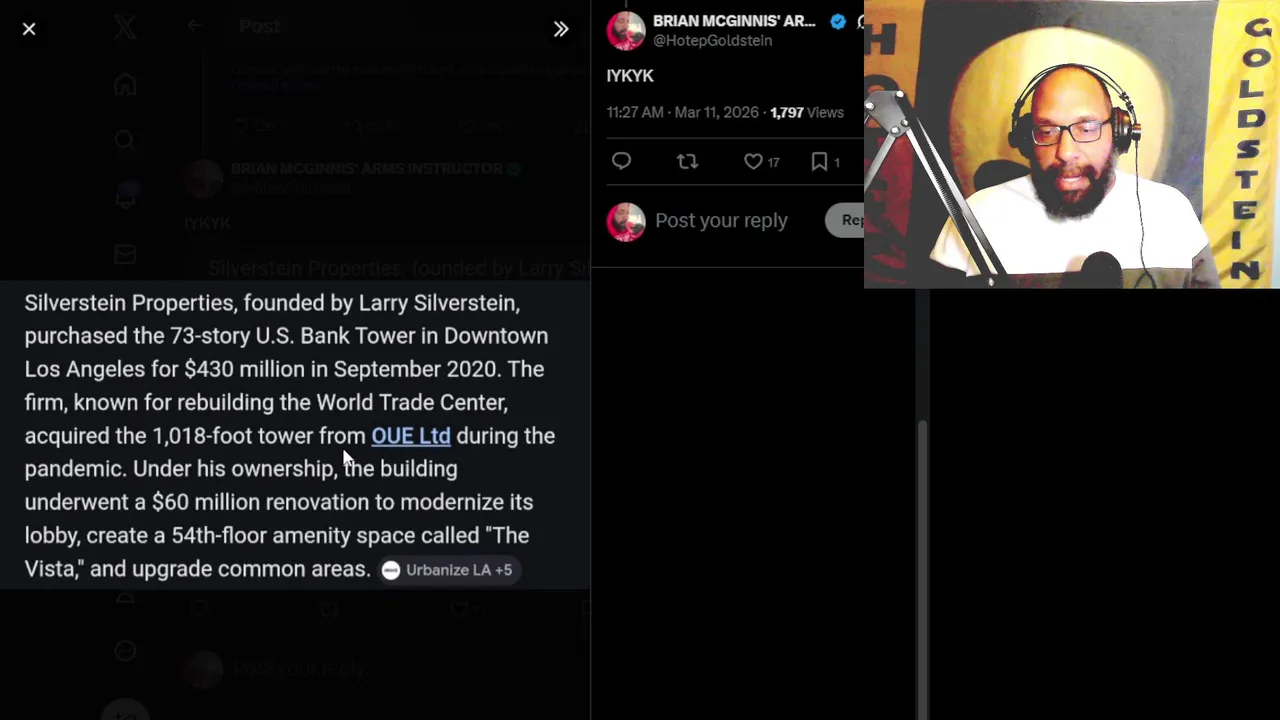Click the reply speech bubble icon
Screen dimensions: 1280x720
(621, 161)
